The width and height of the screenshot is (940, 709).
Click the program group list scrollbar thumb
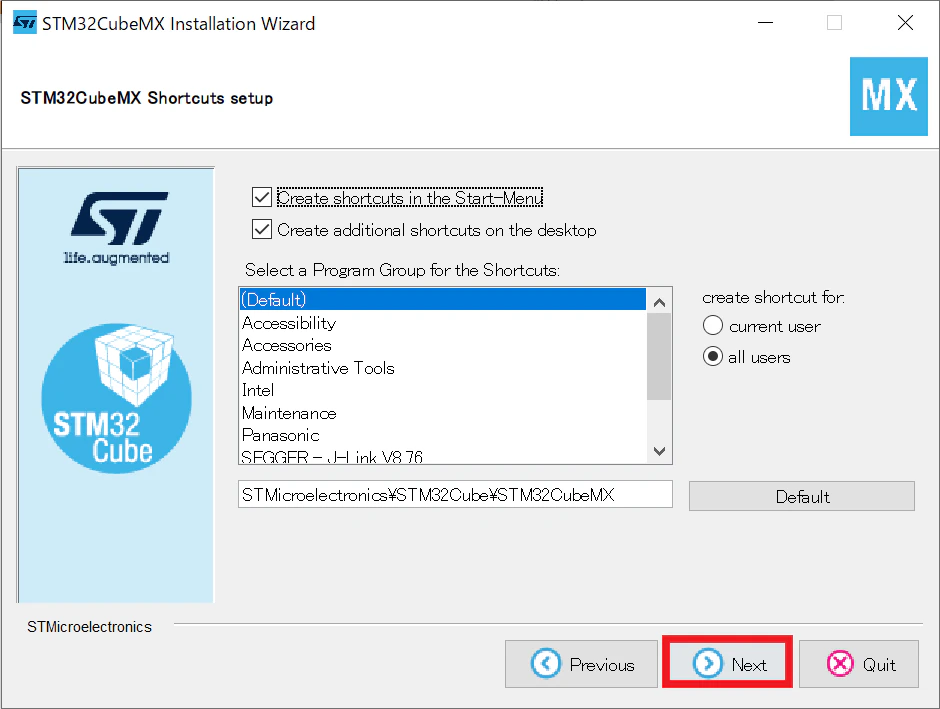pos(659,357)
